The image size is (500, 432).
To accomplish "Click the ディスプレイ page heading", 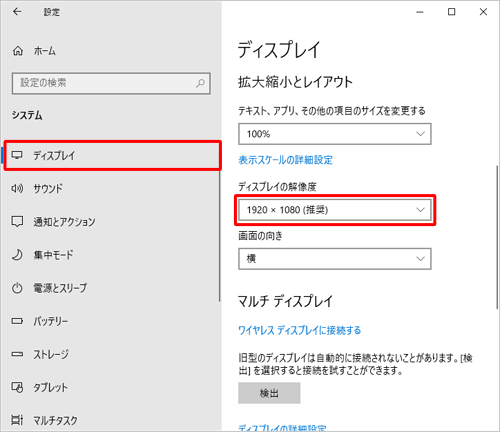I will click(279, 50).
